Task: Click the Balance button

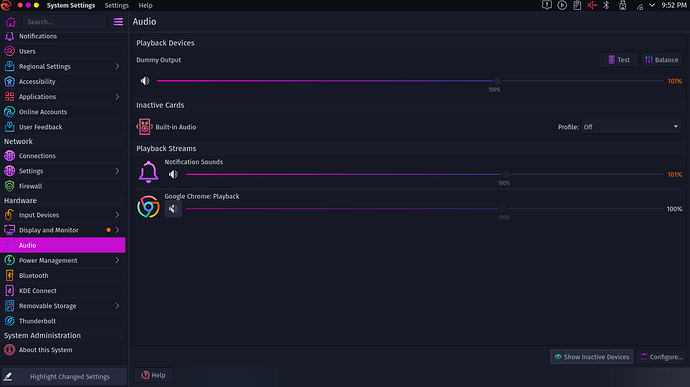Action: pyautogui.click(x=661, y=60)
